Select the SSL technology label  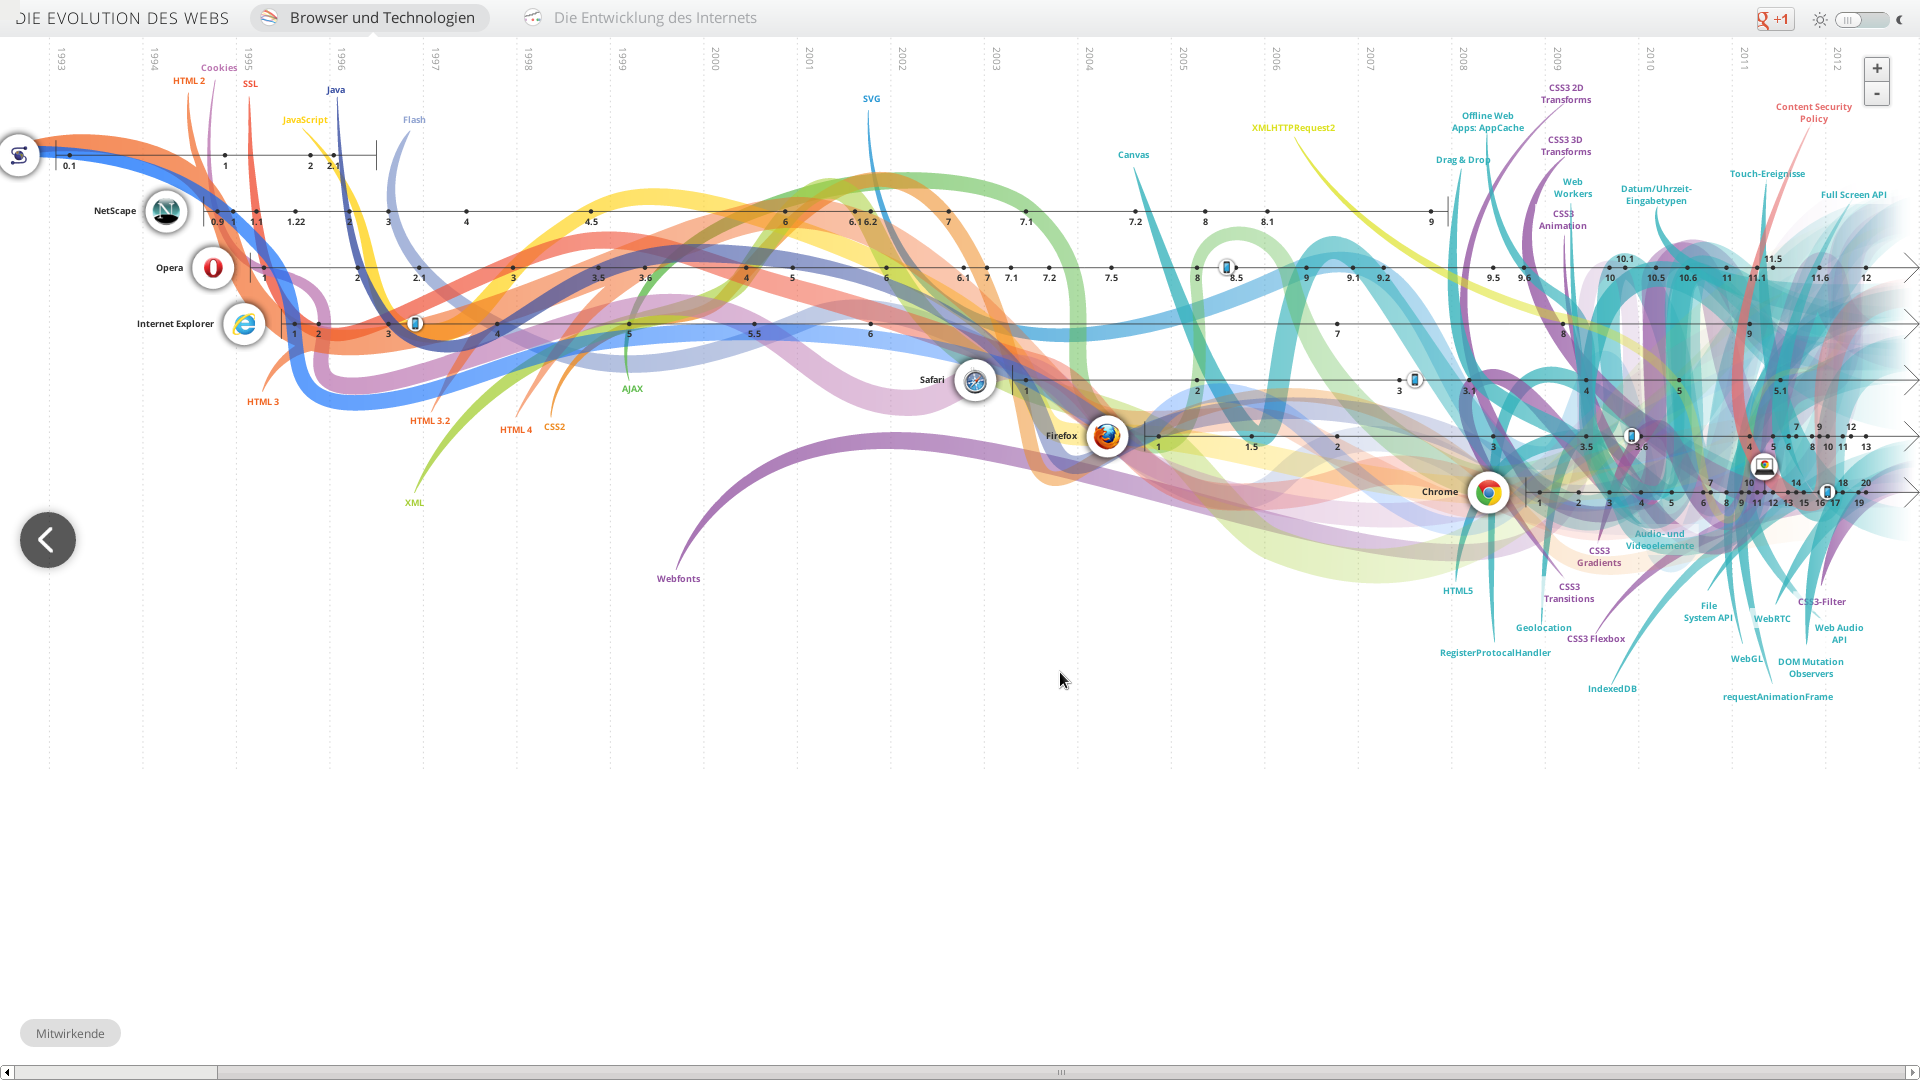250,84
